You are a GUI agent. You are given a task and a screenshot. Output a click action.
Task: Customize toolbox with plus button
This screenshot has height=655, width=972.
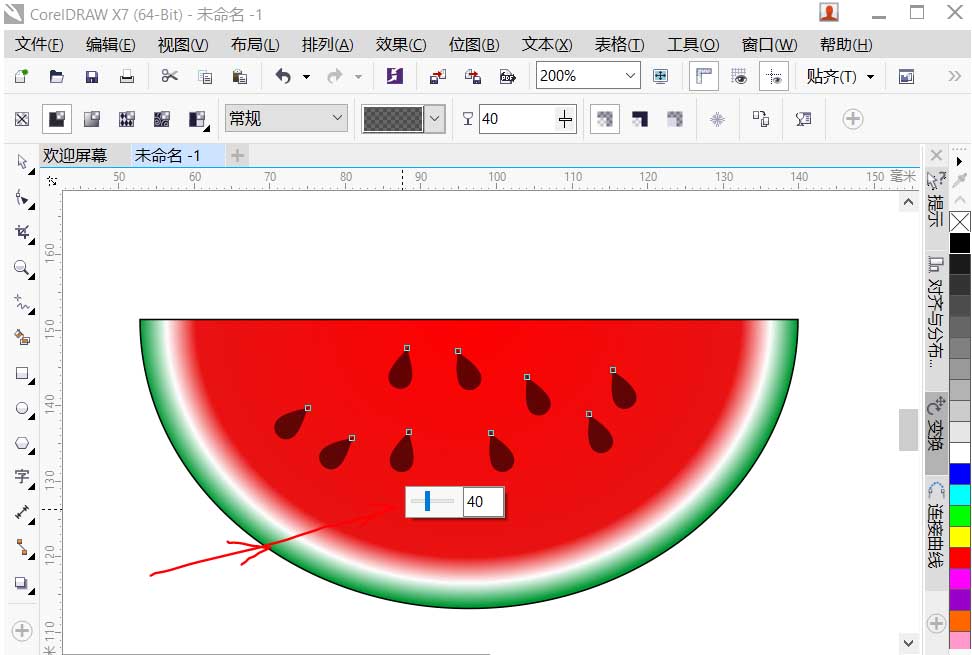coord(22,631)
